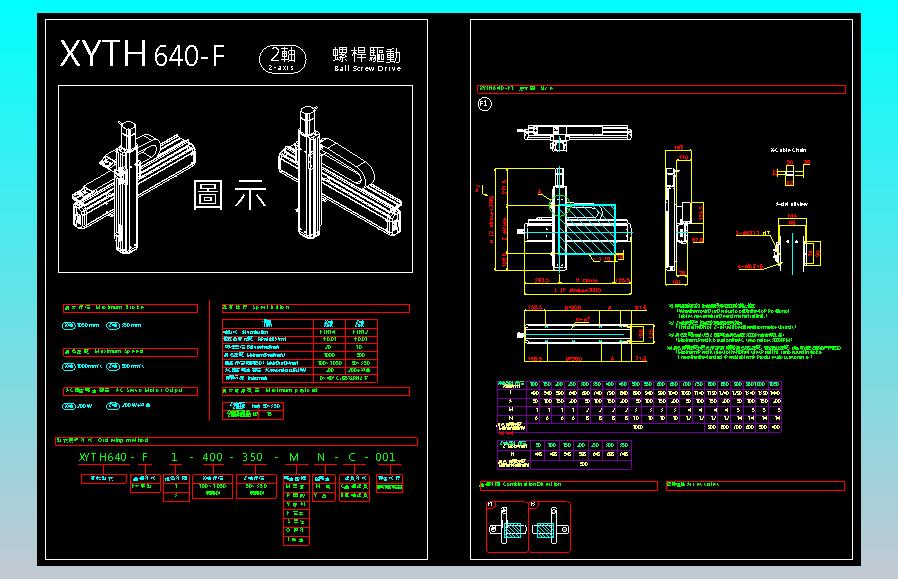Screen dimensions: 898x579
Task: Select the '400' in the ordering code
Action: click(x=212, y=457)
